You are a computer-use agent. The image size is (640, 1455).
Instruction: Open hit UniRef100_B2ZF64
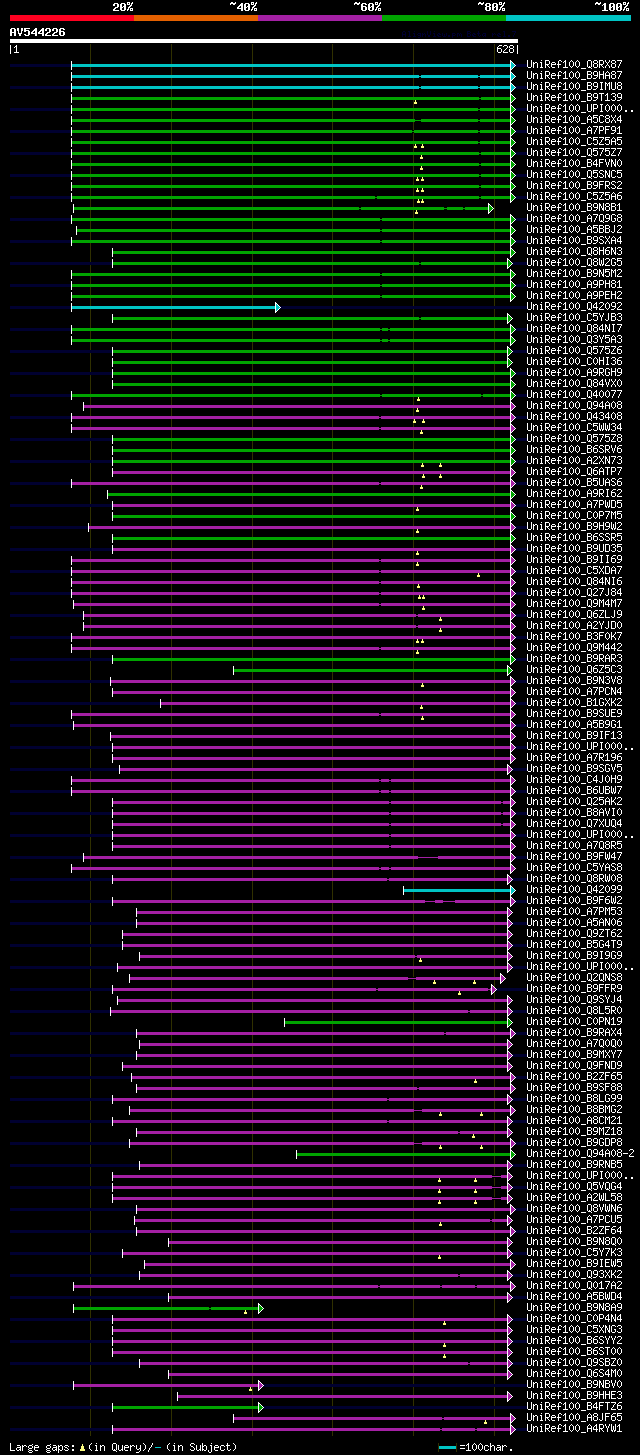click(574, 1231)
